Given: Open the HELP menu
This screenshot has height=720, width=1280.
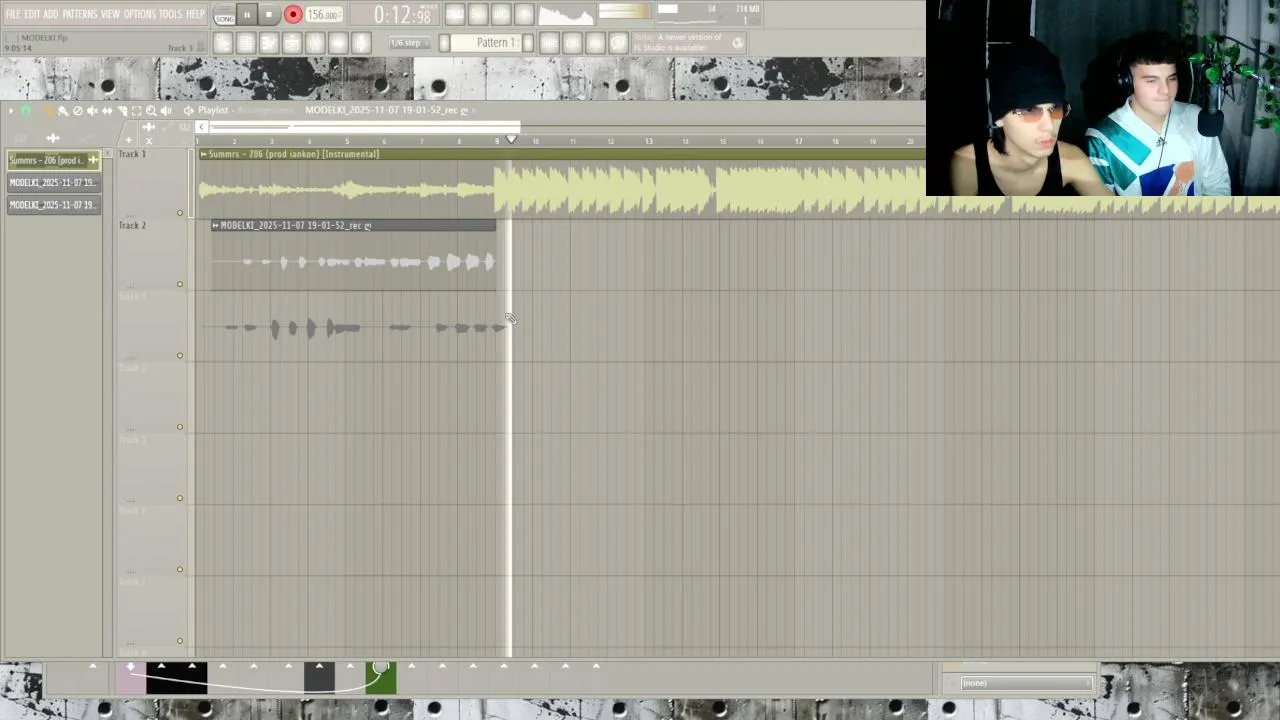Looking at the screenshot, I should click(x=195, y=14).
